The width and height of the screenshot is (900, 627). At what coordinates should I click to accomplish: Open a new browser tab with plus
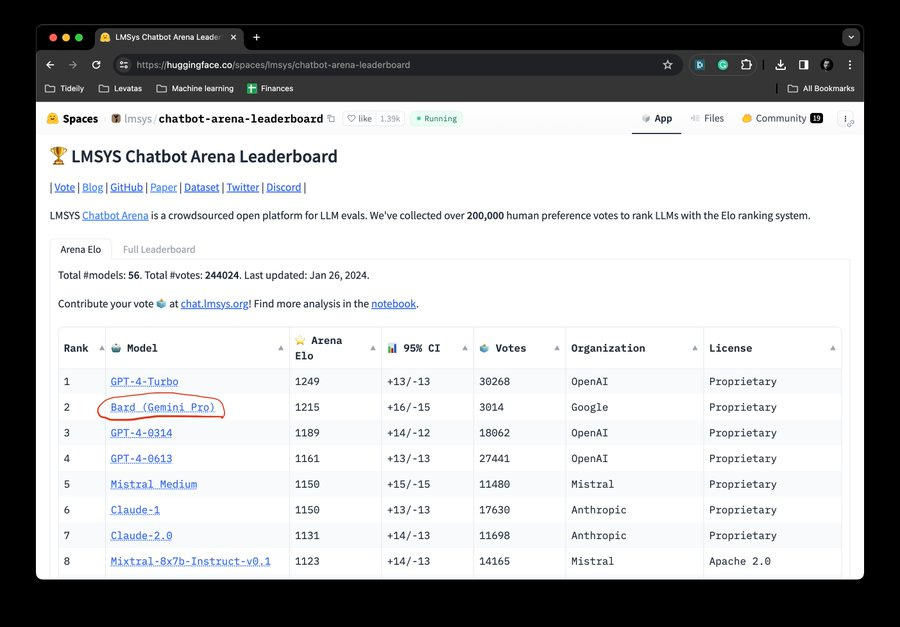257,37
